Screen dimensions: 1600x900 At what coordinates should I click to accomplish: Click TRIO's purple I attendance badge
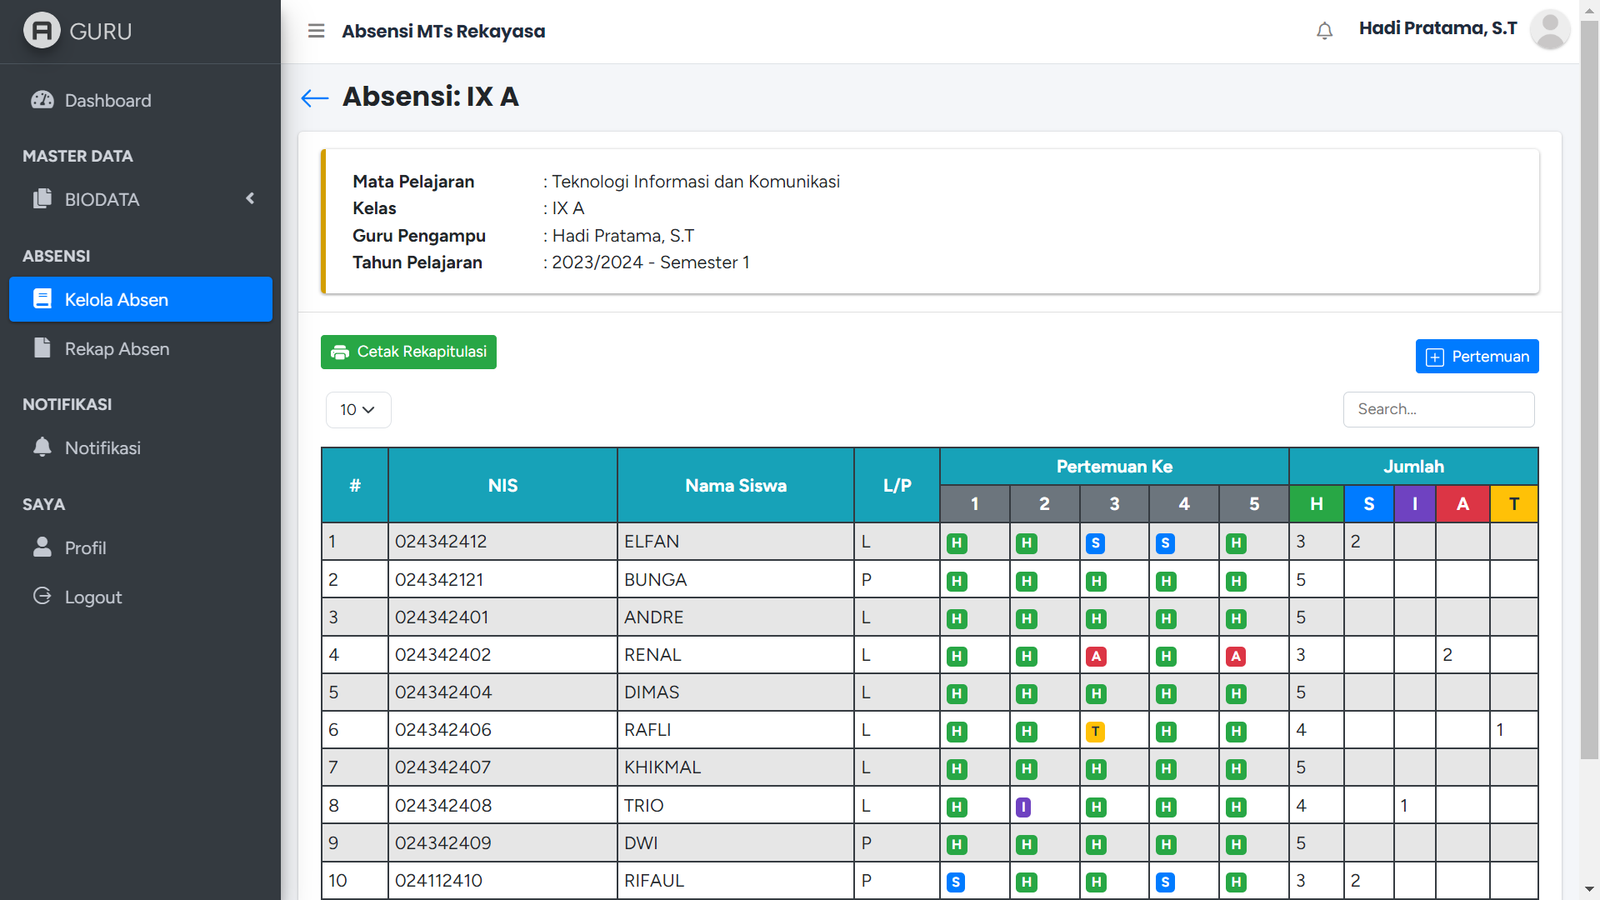1023,807
